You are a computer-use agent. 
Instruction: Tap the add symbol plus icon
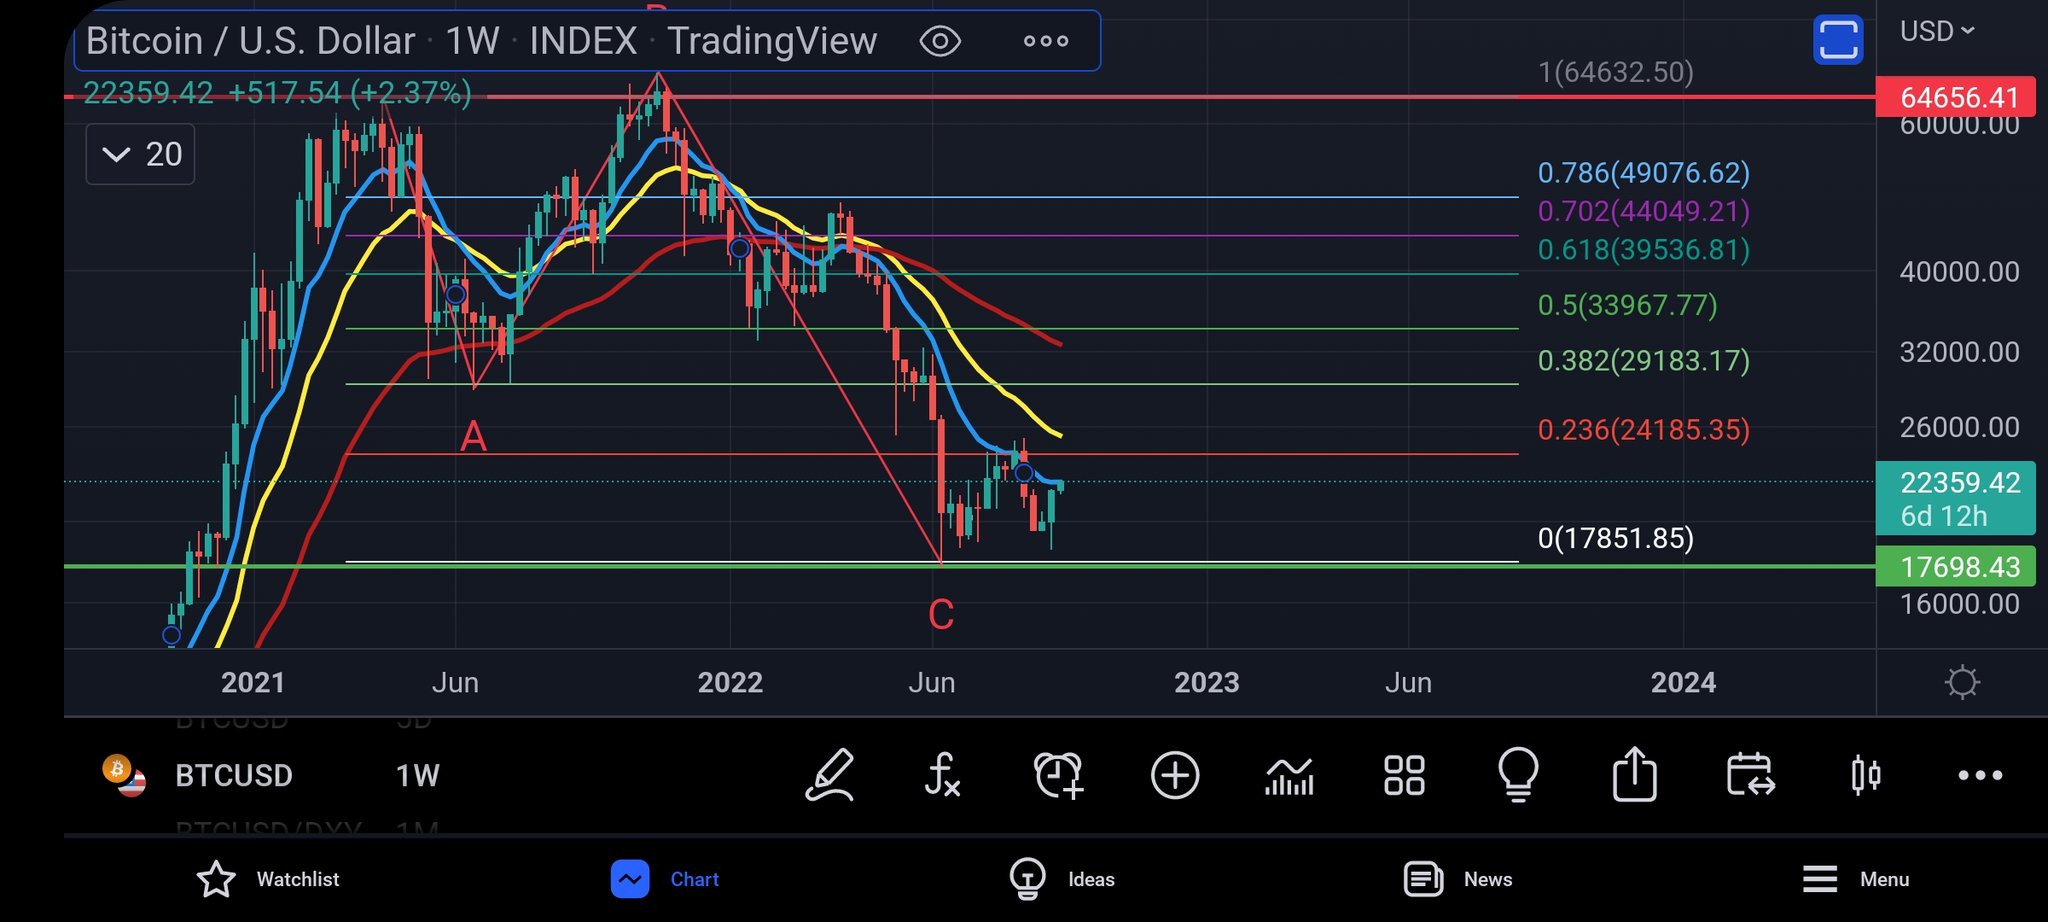(1175, 775)
